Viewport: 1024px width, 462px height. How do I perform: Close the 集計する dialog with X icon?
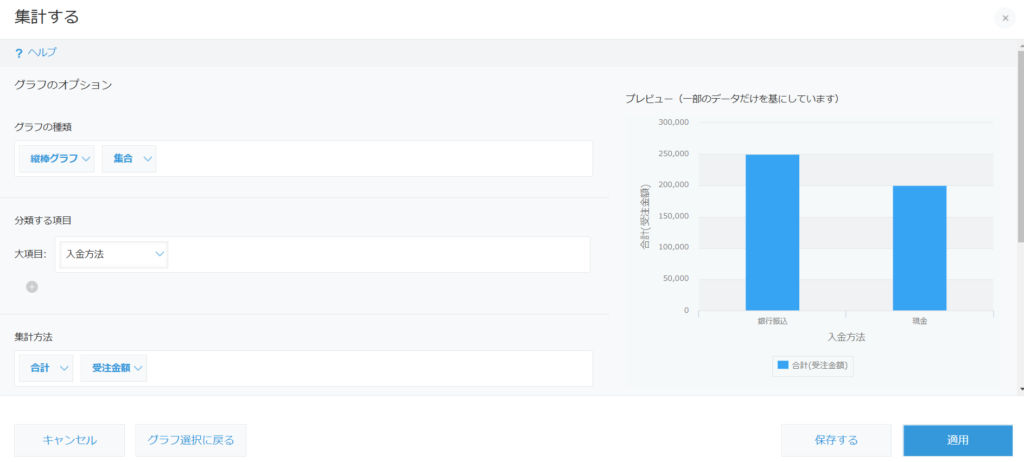[x=1005, y=18]
